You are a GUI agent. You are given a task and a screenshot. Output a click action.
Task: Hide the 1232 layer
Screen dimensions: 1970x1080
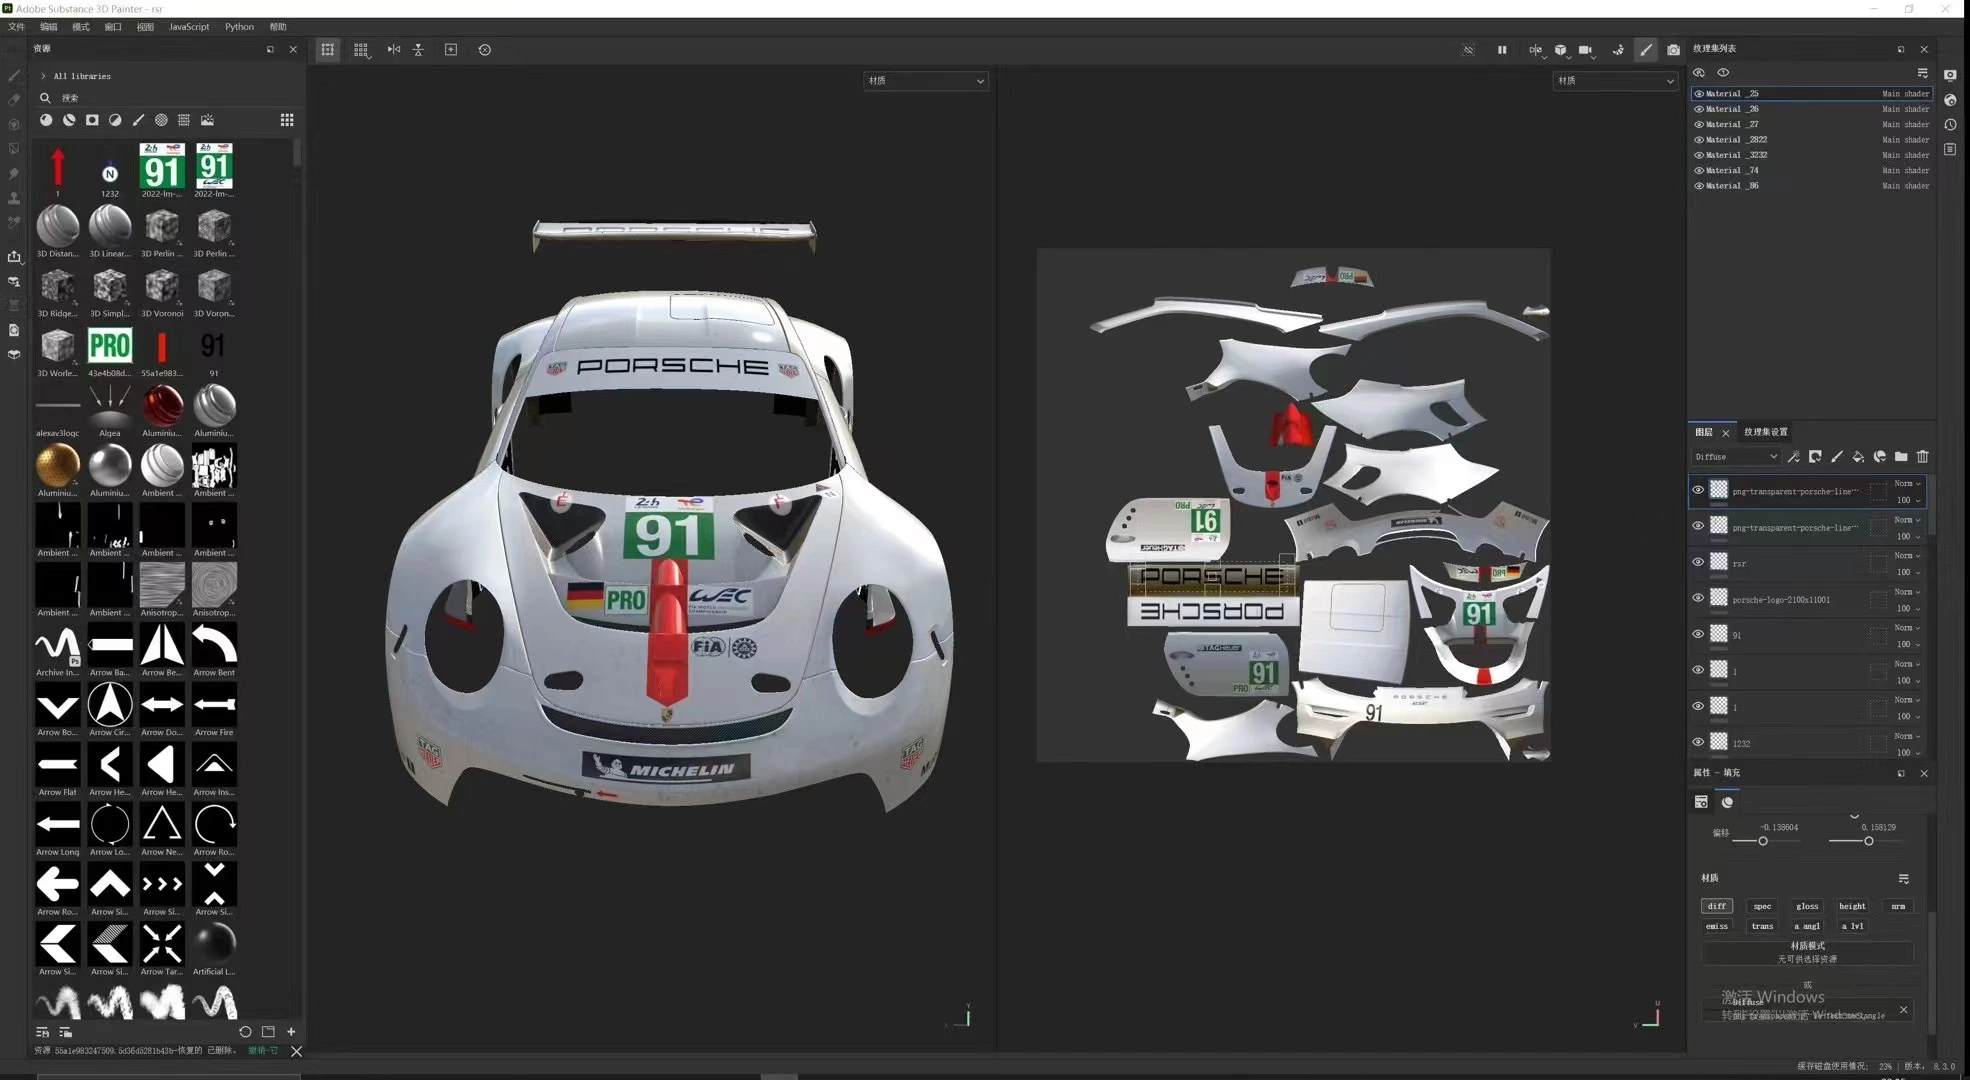1698,742
